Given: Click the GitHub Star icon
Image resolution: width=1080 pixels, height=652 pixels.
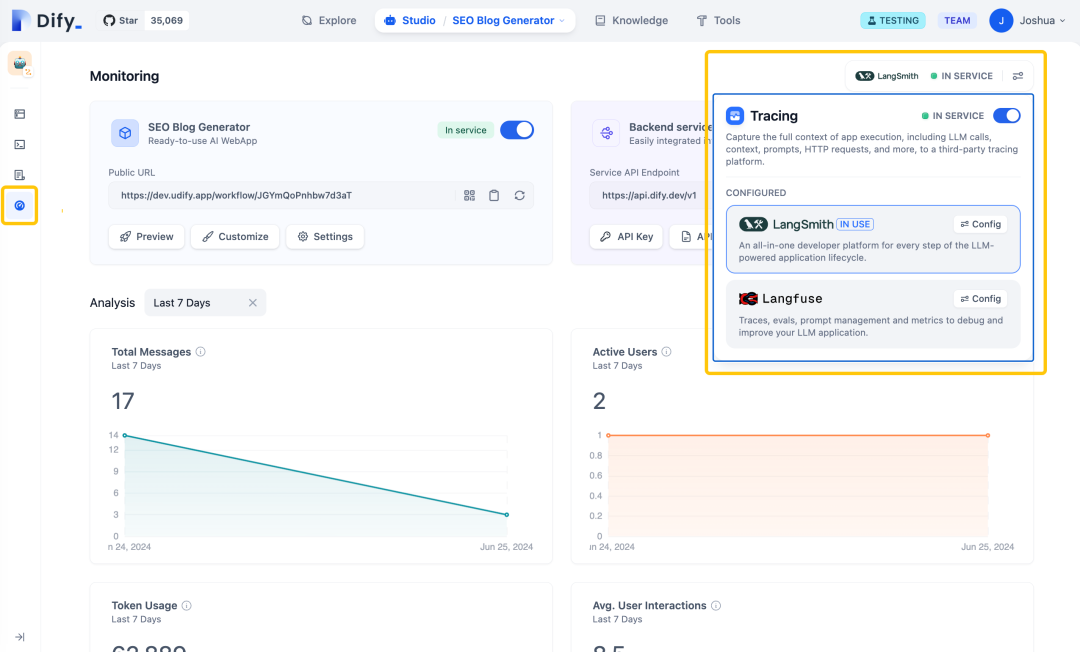Looking at the screenshot, I should point(107,19).
